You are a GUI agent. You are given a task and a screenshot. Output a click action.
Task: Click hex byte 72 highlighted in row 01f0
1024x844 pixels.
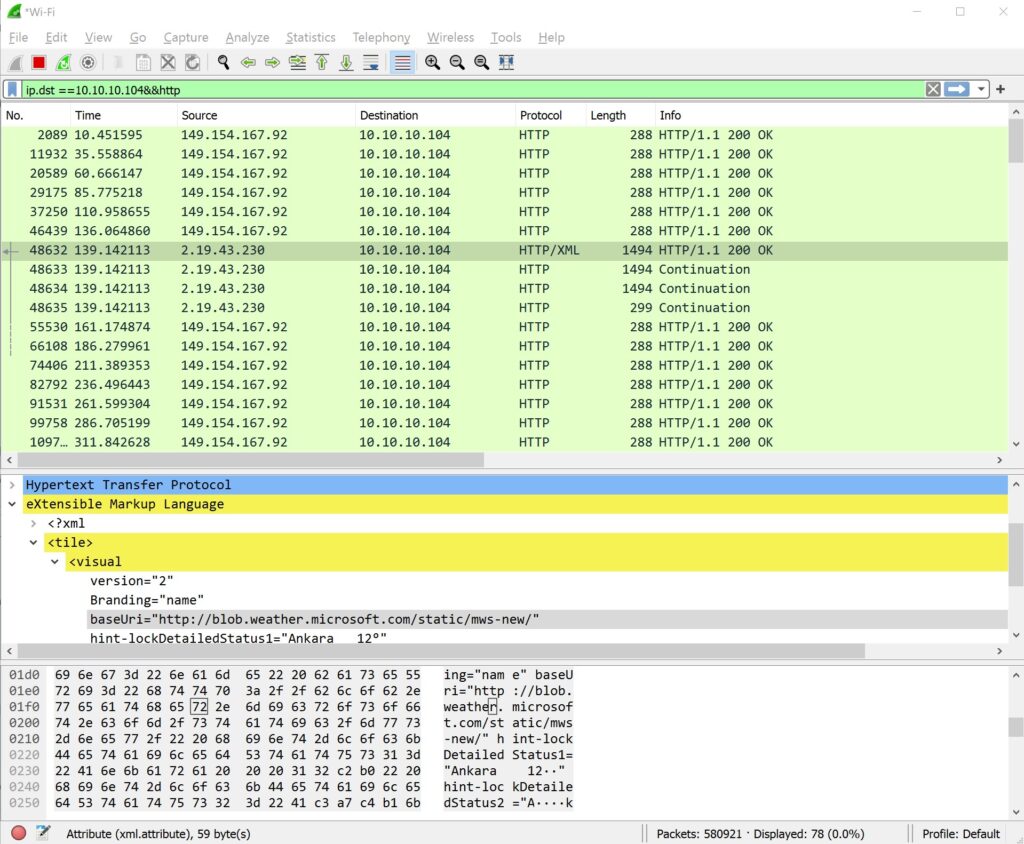click(x=199, y=707)
